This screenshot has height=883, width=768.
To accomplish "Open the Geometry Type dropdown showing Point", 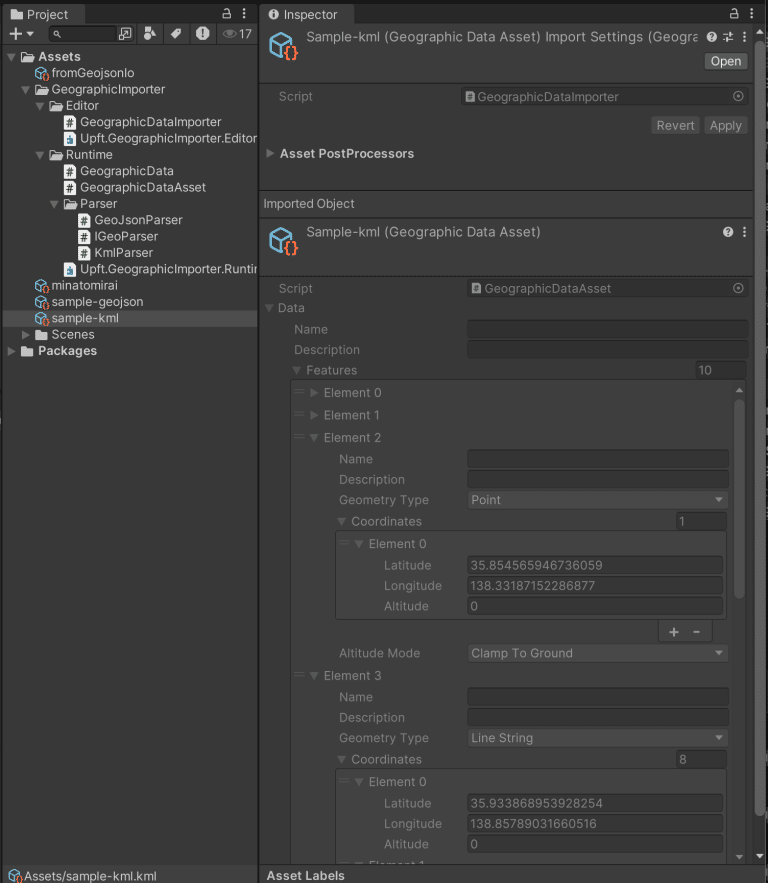I will click(597, 500).
